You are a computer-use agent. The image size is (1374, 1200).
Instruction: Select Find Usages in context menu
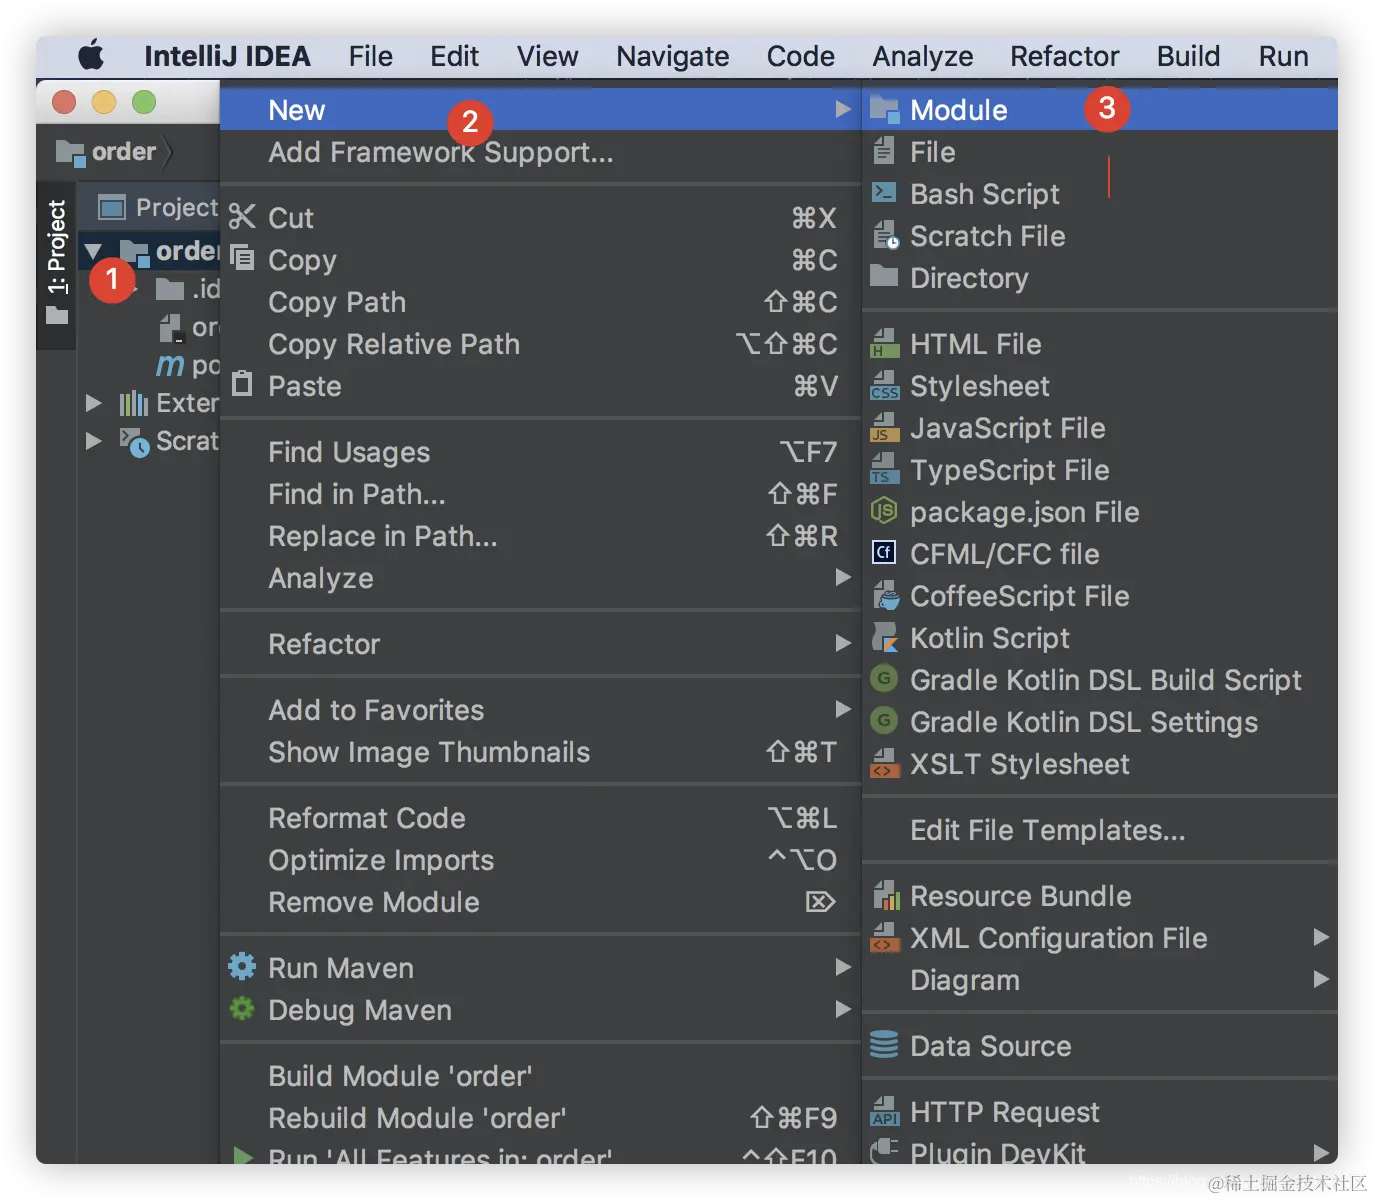coord(540,452)
